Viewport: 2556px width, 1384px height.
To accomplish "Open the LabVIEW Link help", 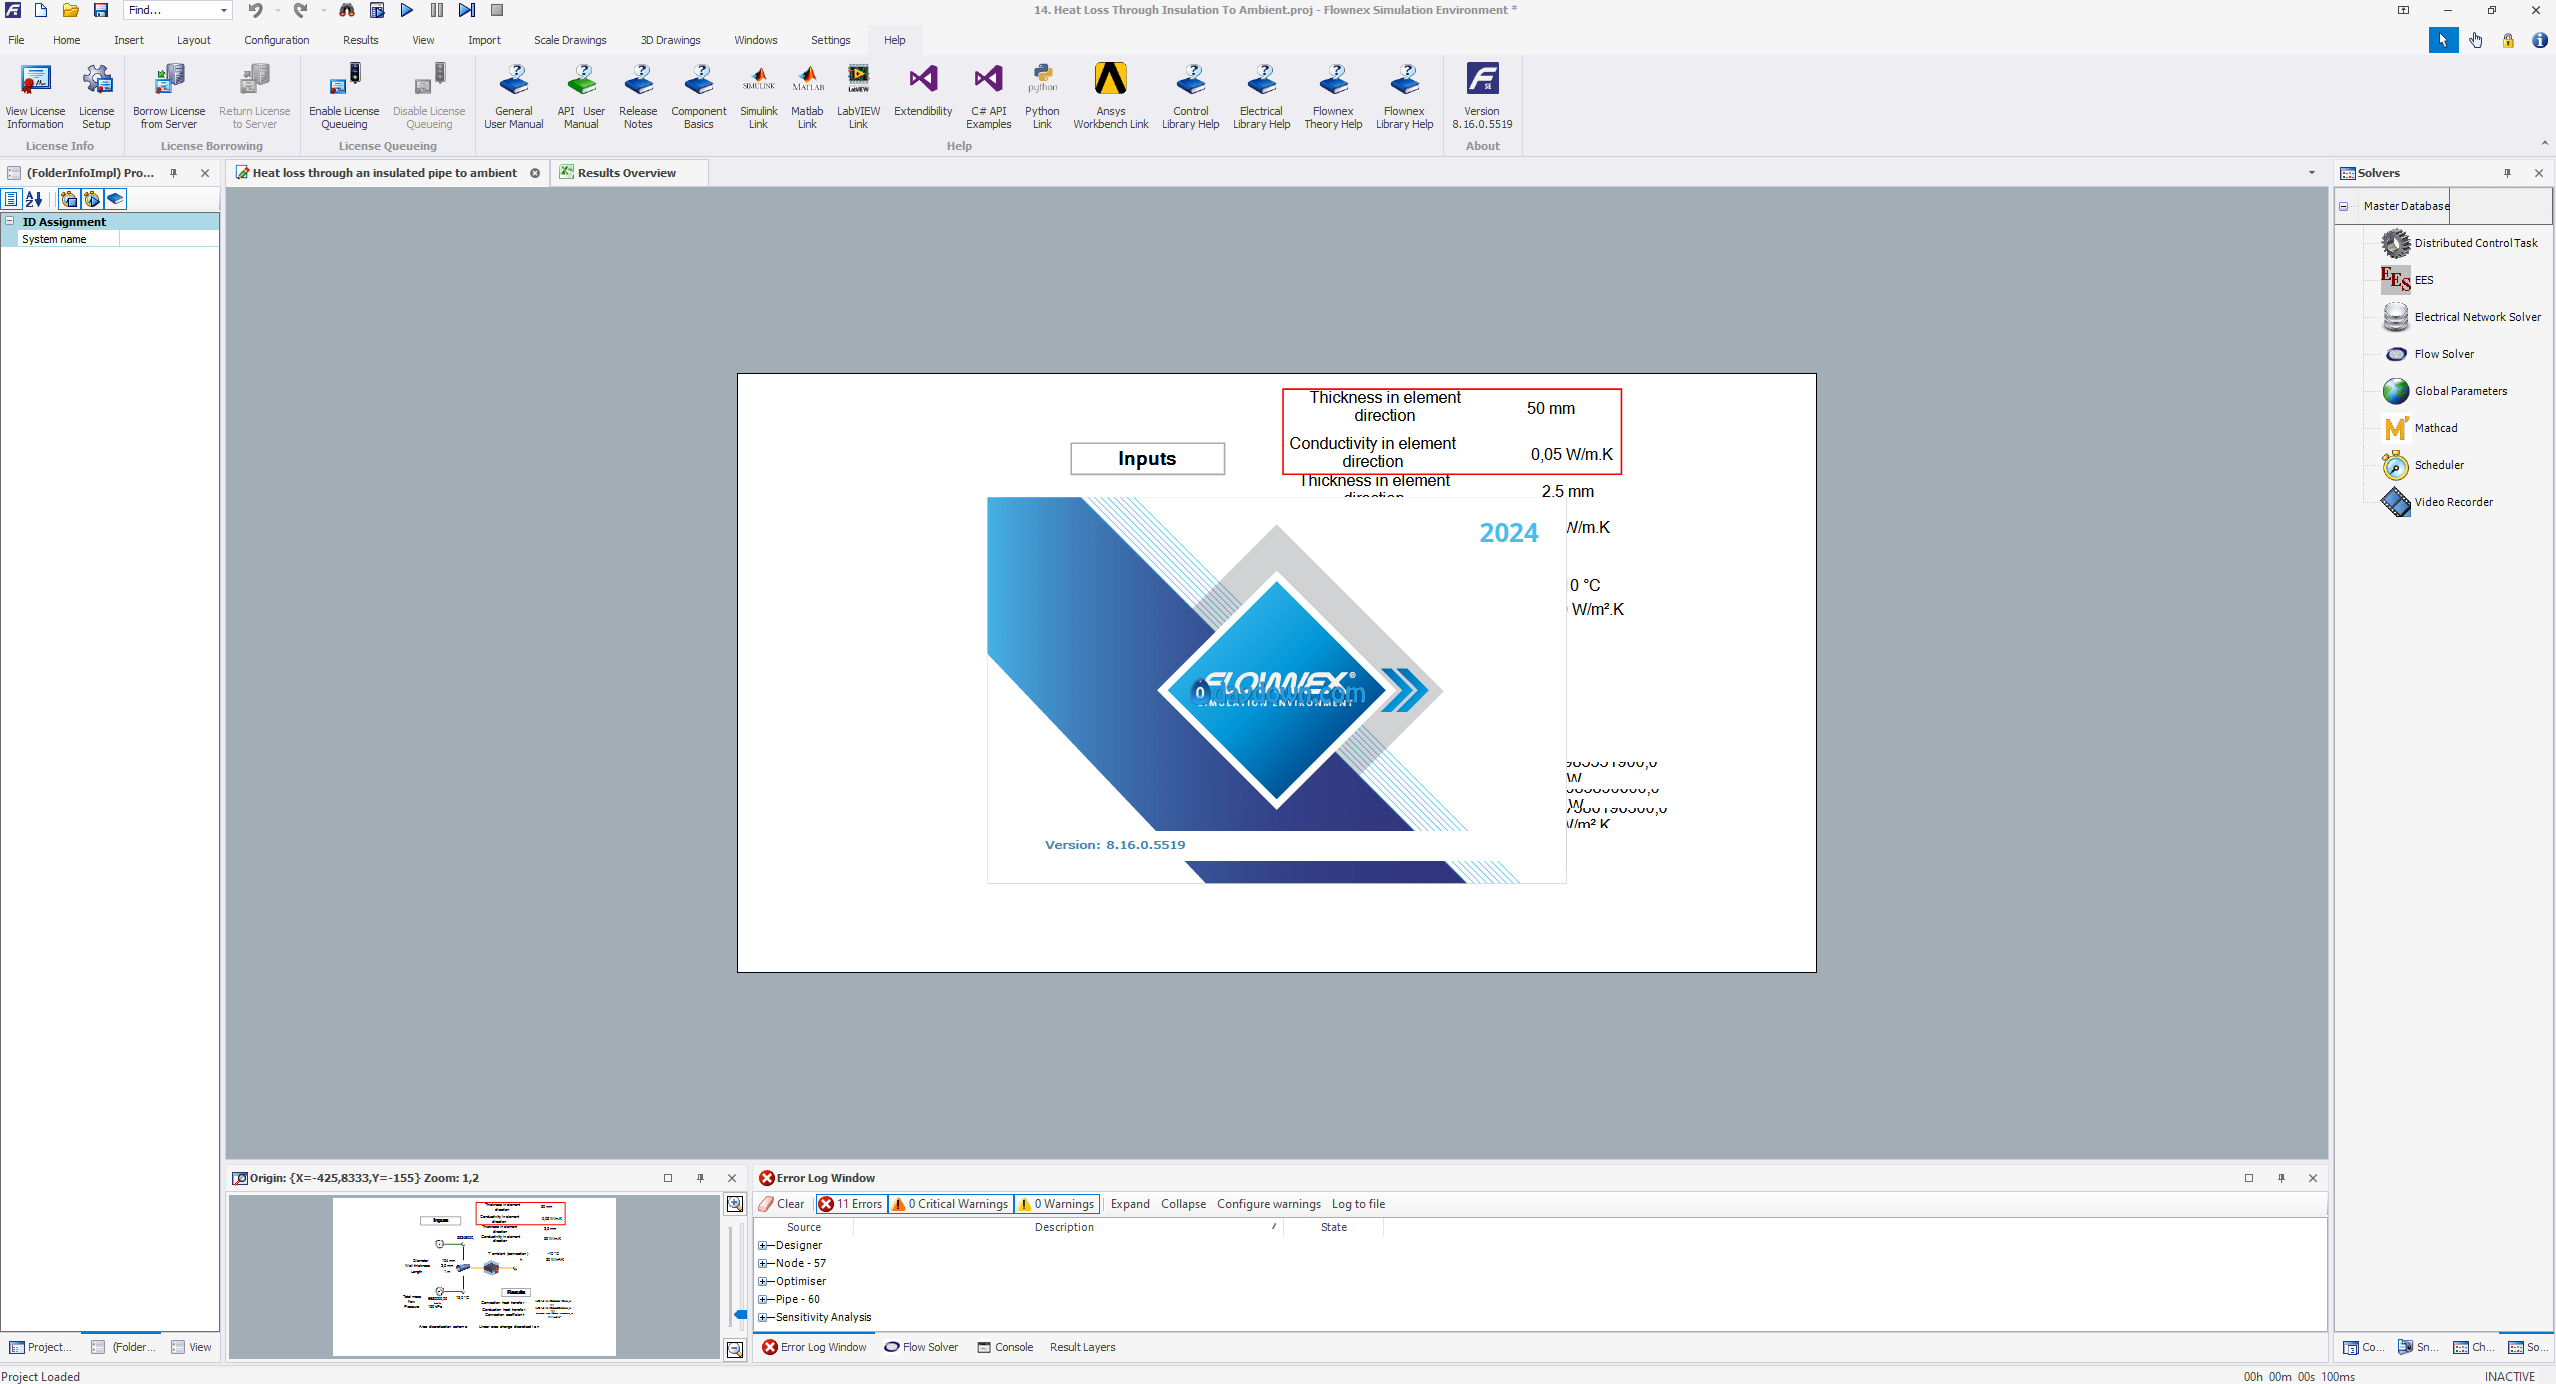I will [x=859, y=96].
